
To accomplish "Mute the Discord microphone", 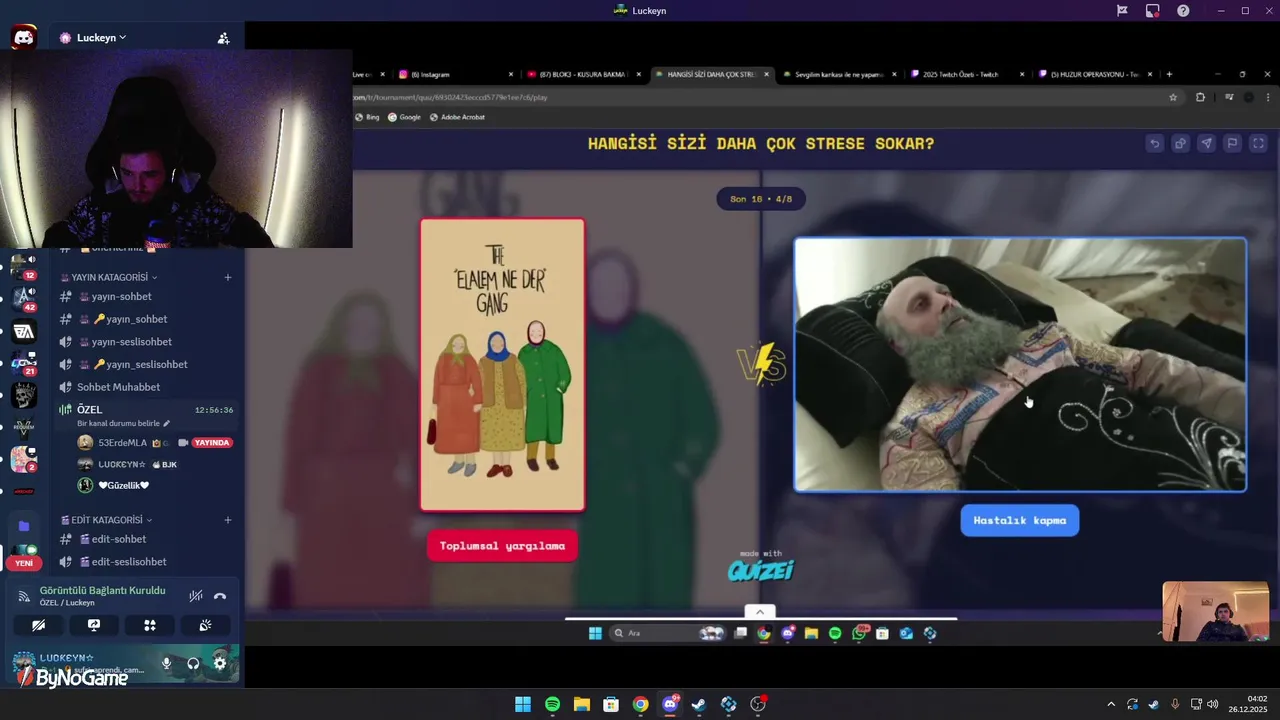I will point(166,663).
